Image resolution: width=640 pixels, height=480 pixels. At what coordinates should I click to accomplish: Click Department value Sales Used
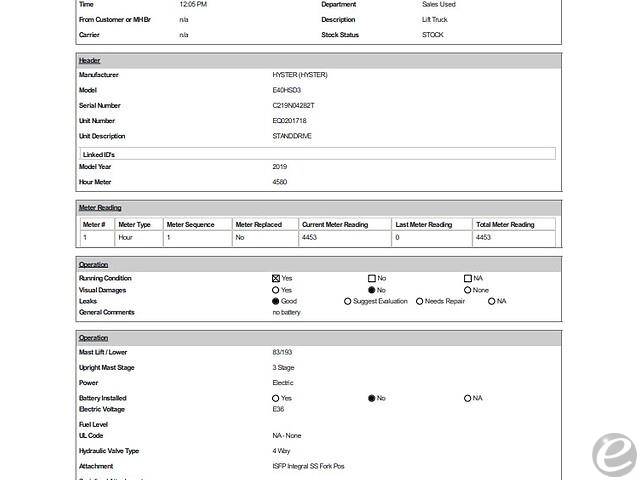(x=439, y=4)
